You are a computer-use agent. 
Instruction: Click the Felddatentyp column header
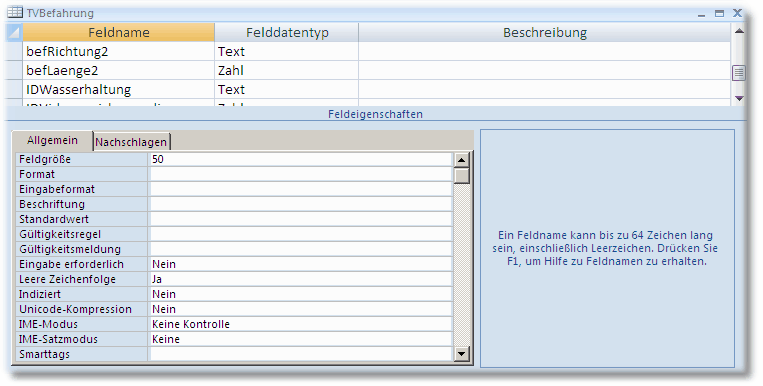coord(287,33)
